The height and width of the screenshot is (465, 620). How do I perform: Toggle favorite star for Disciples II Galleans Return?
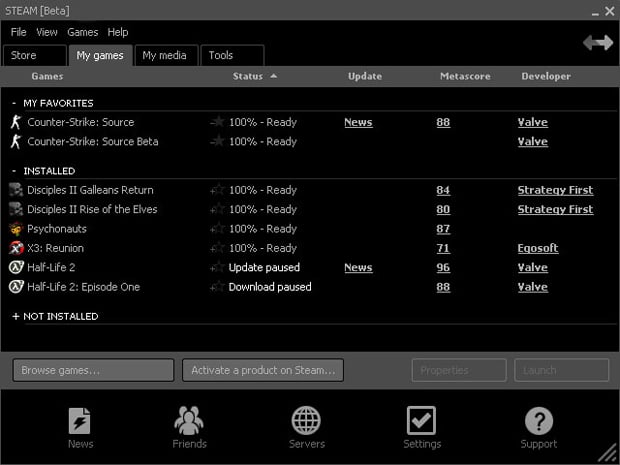click(217, 190)
